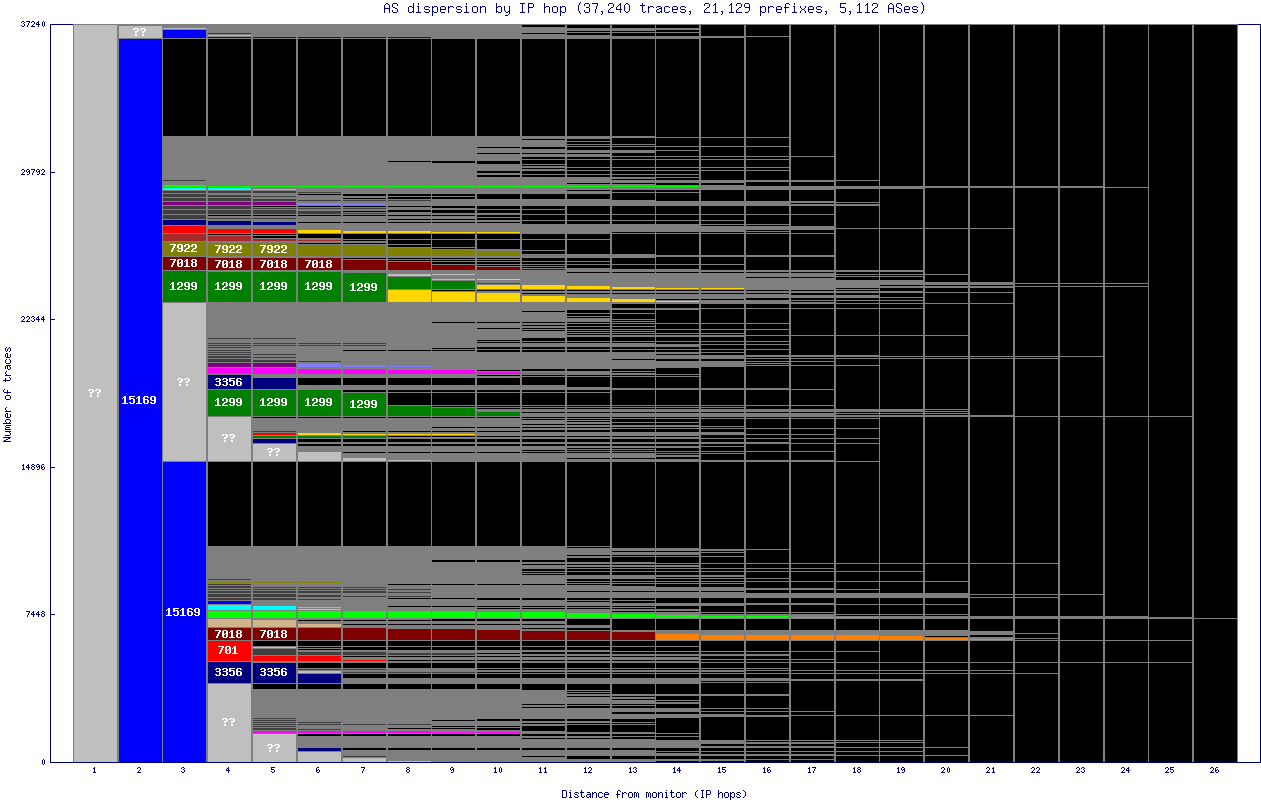Click the "Number of traces" vertical axis label
The width and height of the screenshot is (1261, 800).
(x=9, y=394)
